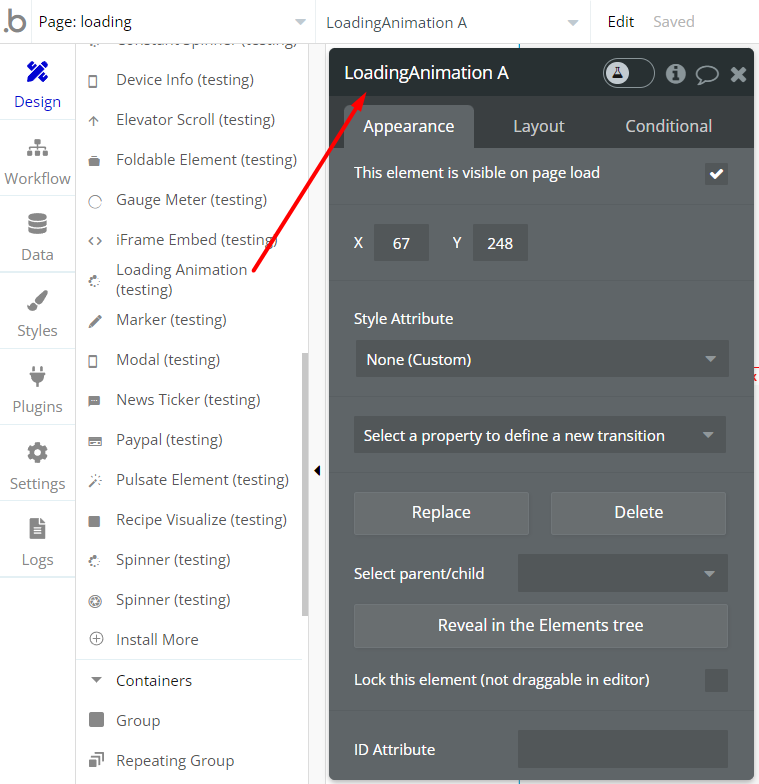Click the Pulsate Element wand icon

pos(95,480)
